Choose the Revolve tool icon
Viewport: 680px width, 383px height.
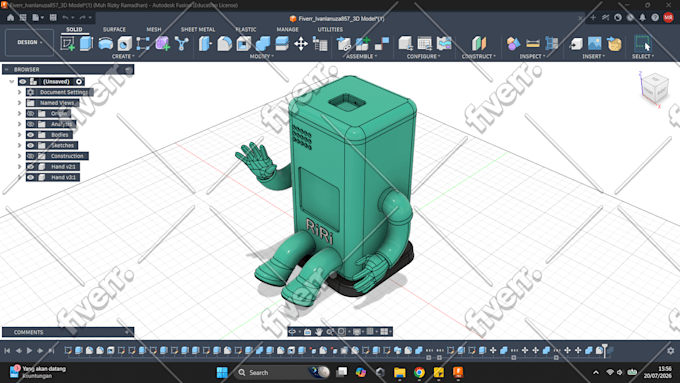click(105, 43)
